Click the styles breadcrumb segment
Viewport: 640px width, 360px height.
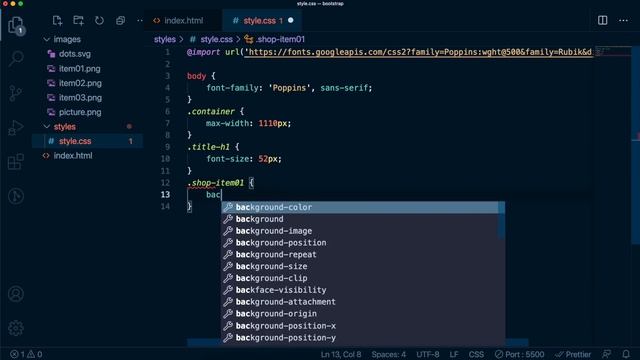point(164,39)
